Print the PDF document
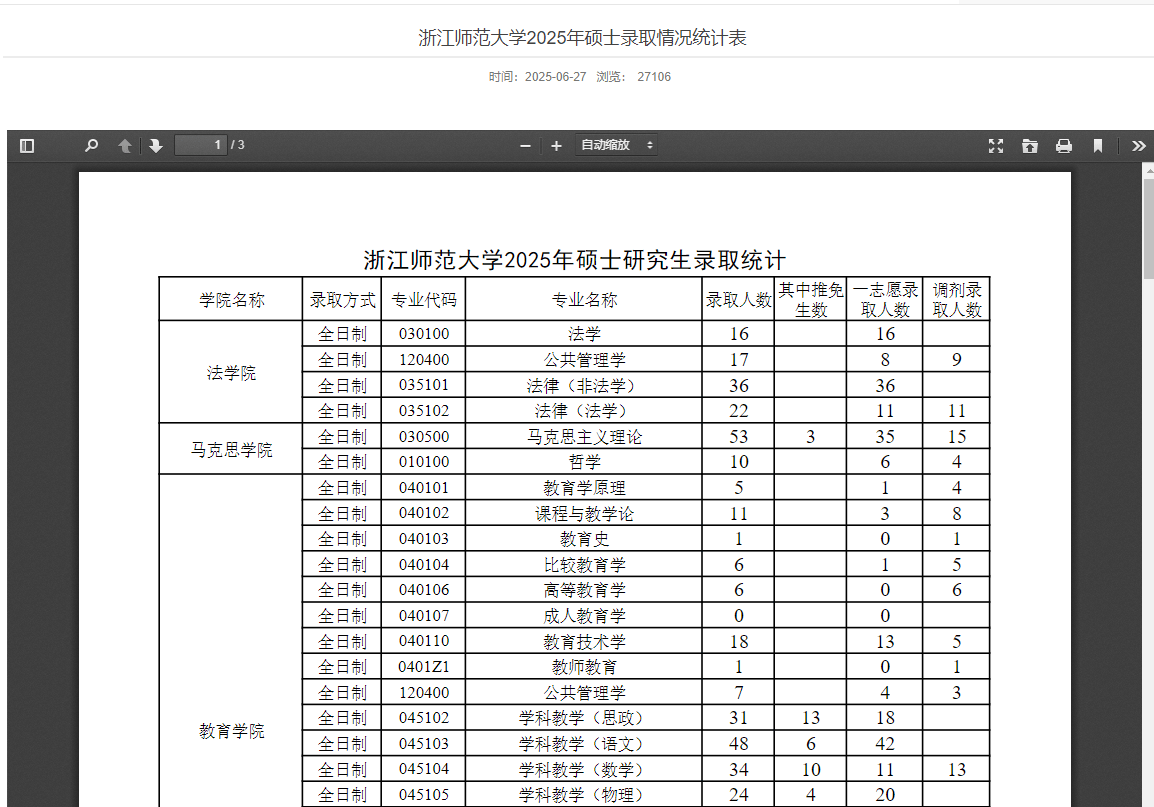 point(1064,146)
